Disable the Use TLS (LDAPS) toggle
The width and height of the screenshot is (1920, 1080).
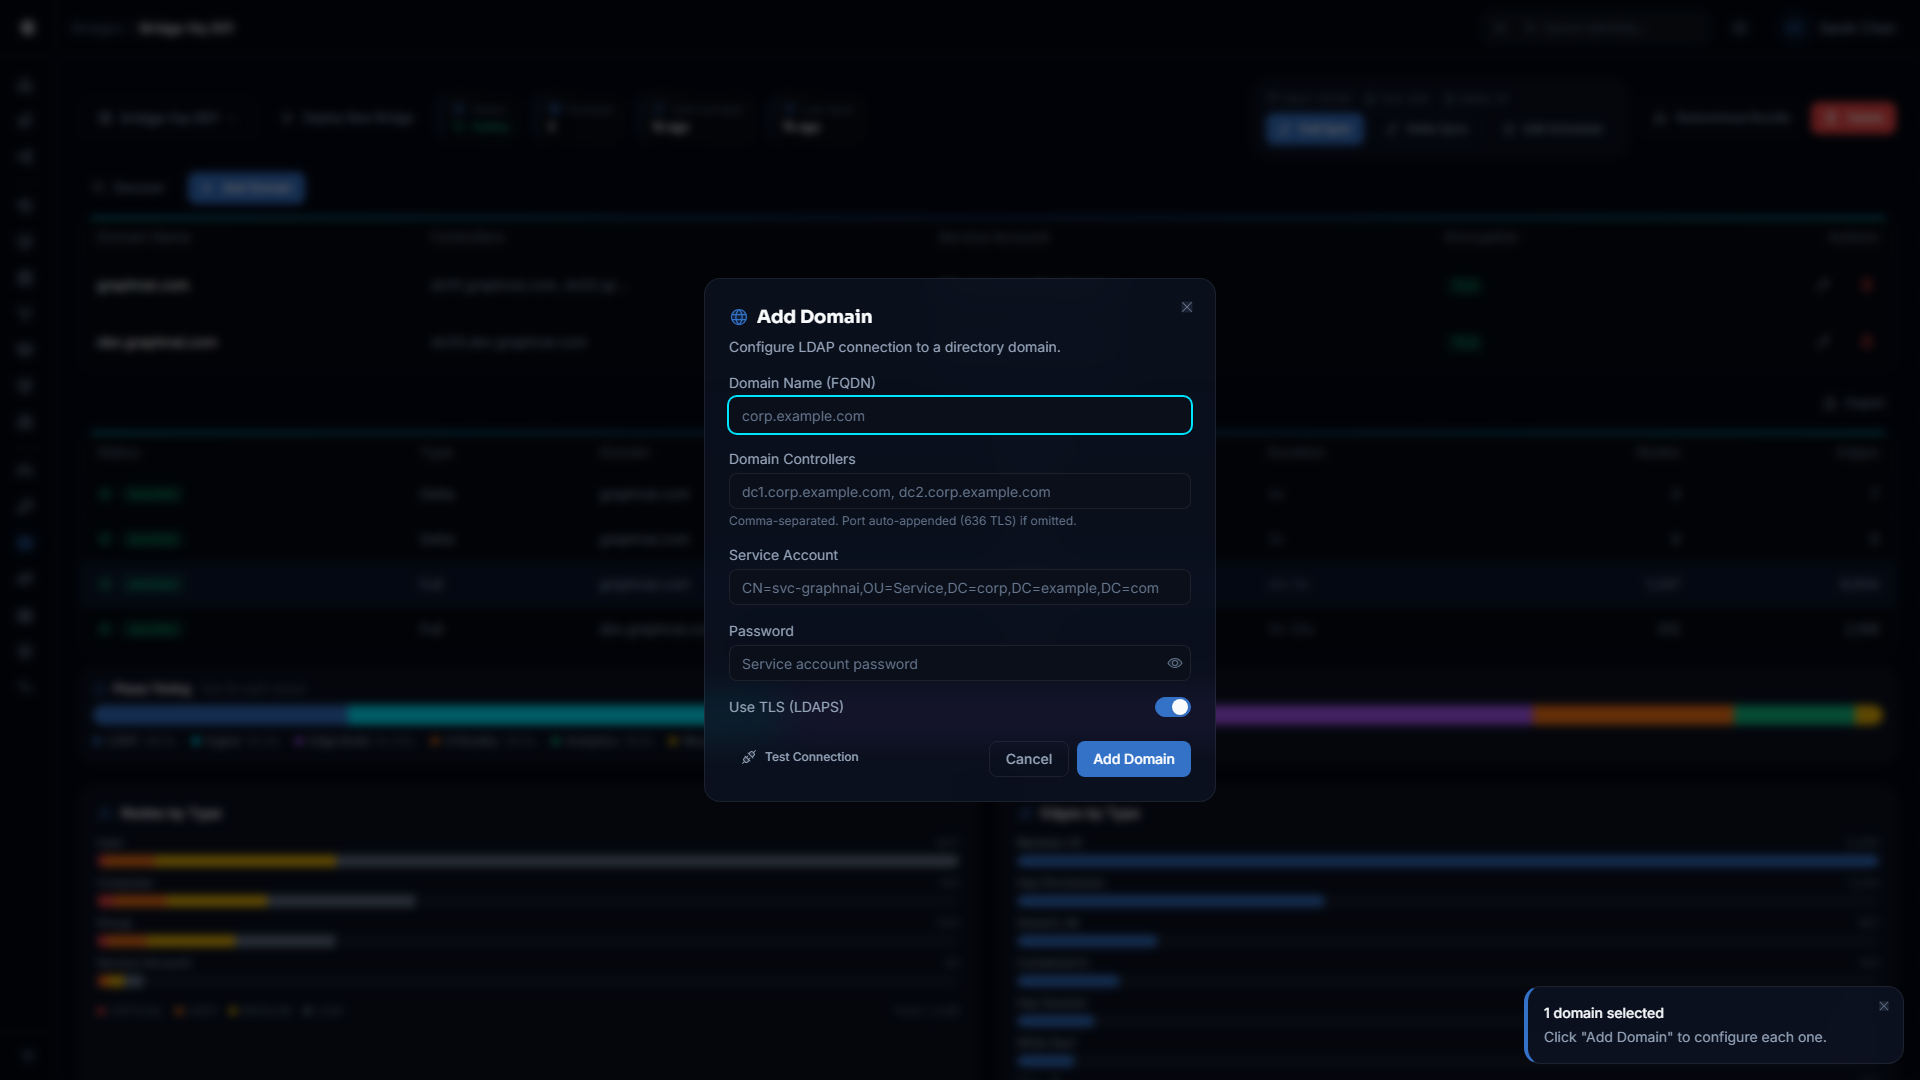pyautogui.click(x=1172, y=707)
